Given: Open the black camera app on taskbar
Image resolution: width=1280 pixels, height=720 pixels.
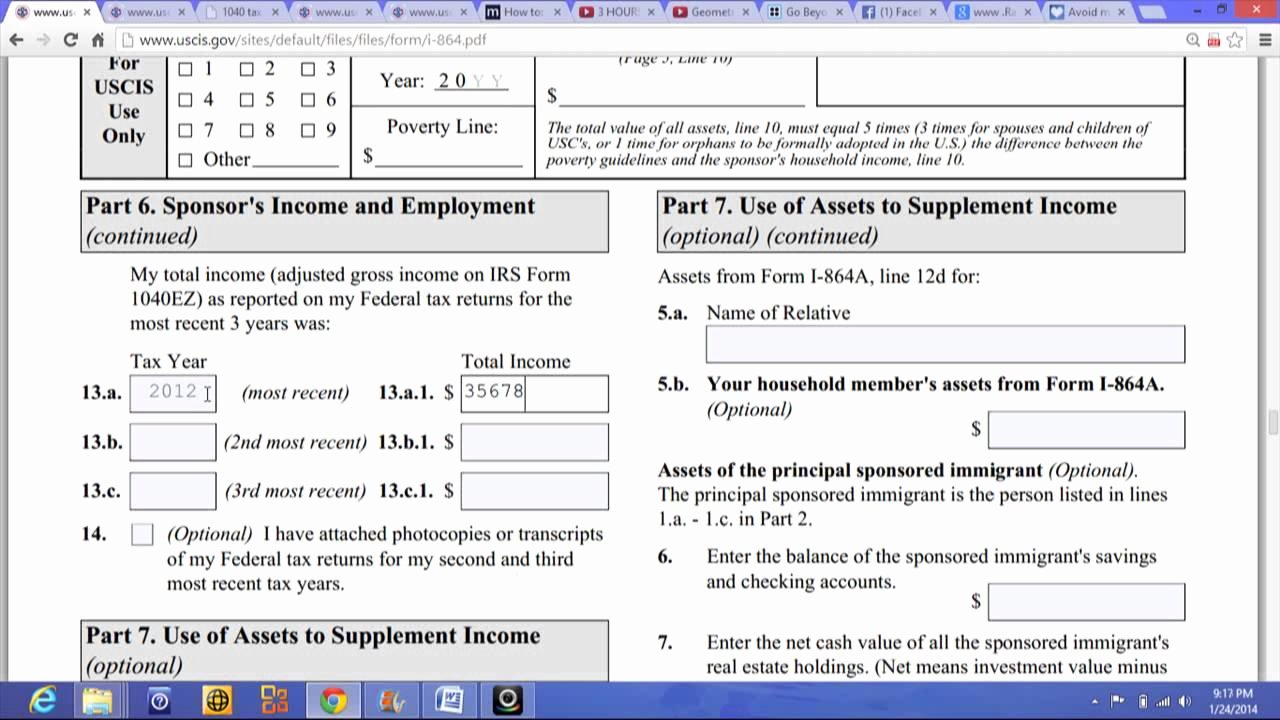Looking at the screenshot, I should point(507,700).
